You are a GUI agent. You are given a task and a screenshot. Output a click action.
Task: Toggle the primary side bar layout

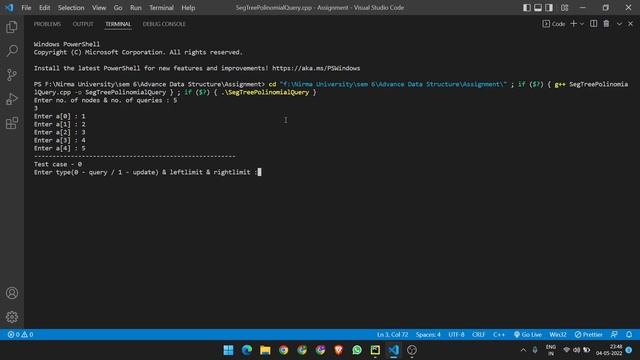[x=527, y=8]
